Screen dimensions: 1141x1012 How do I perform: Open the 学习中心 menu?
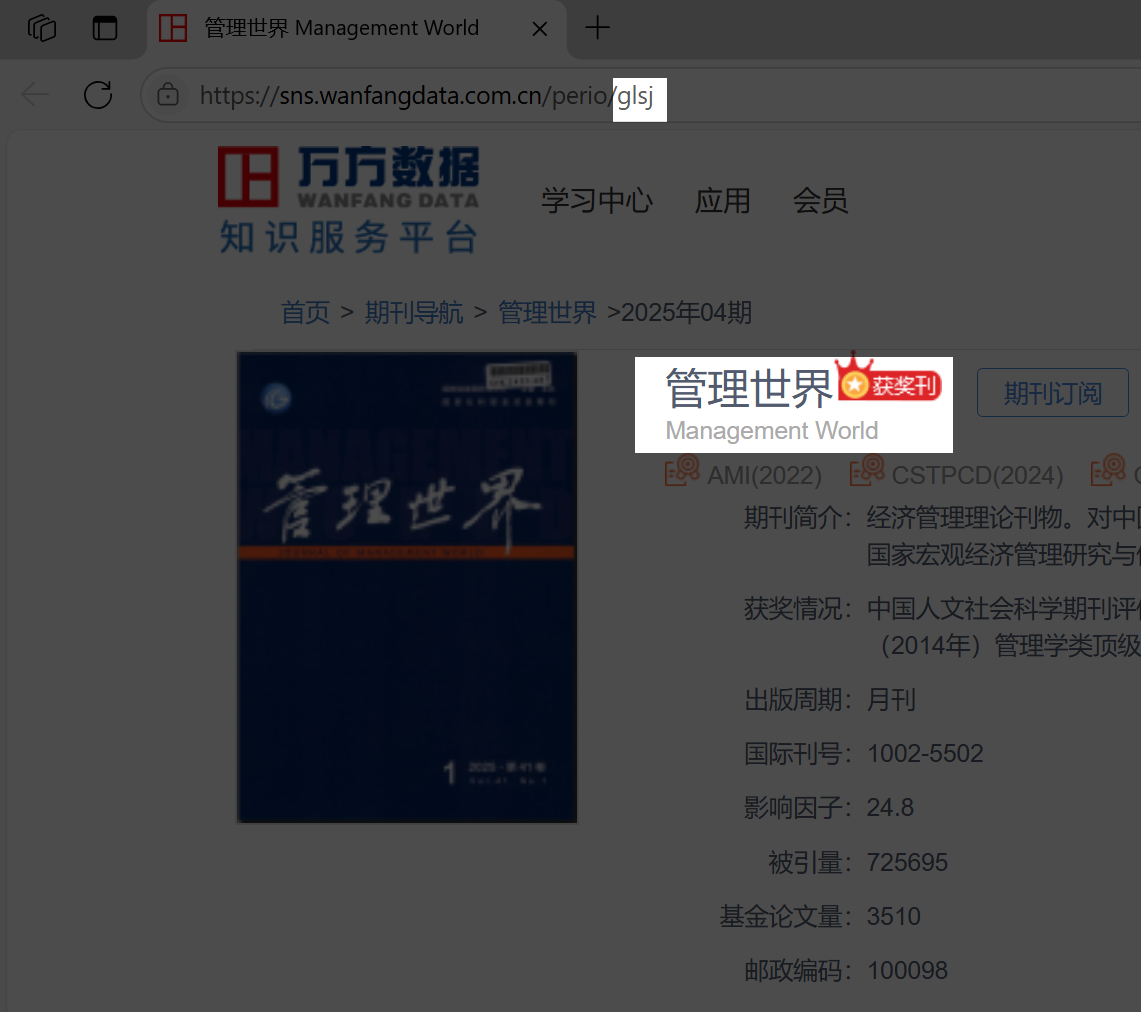[597, 200]
